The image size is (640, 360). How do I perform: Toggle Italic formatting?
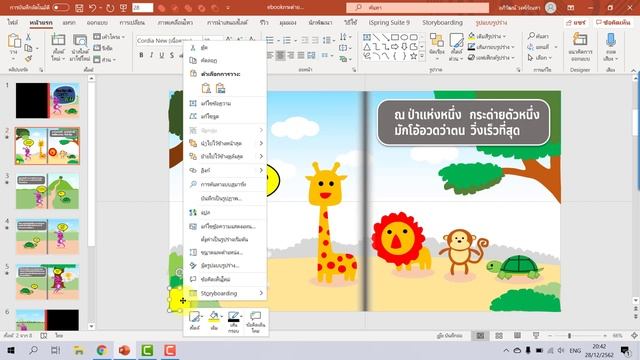tap(151, 55)
